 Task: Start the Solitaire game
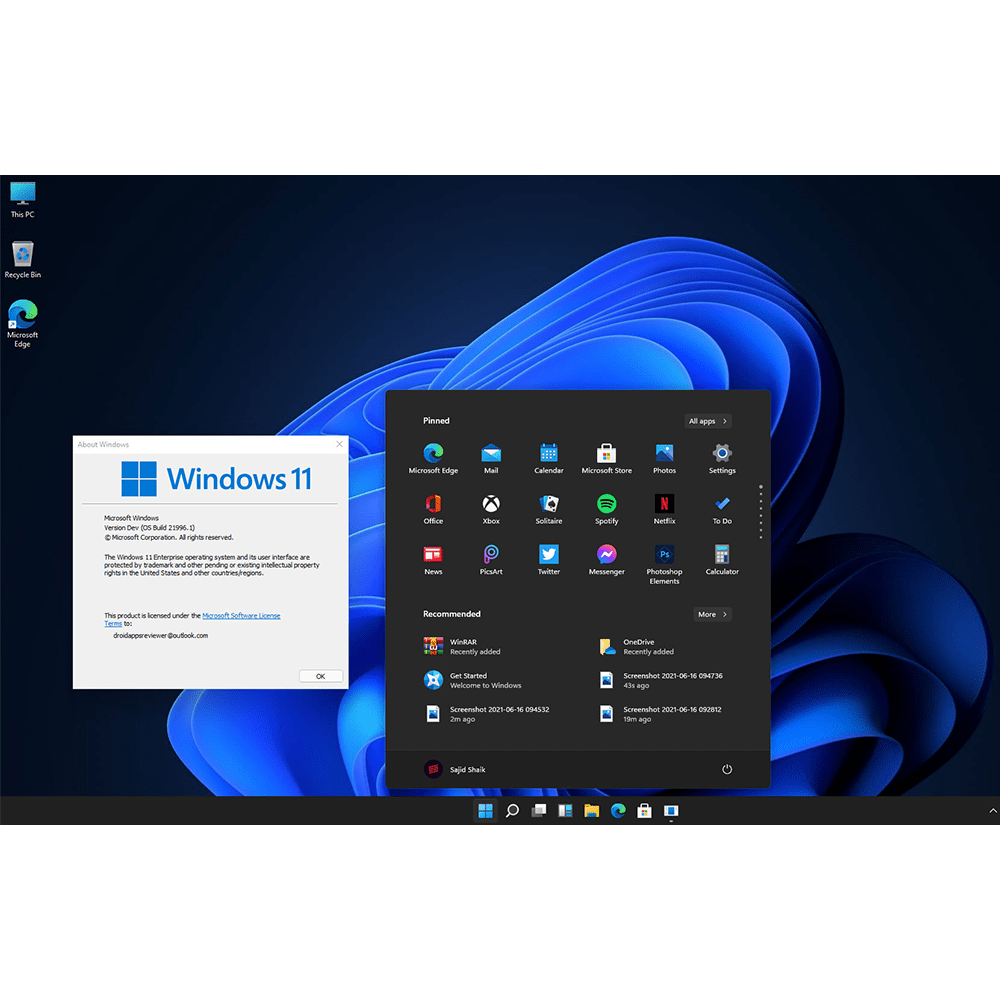pos(548,509)
